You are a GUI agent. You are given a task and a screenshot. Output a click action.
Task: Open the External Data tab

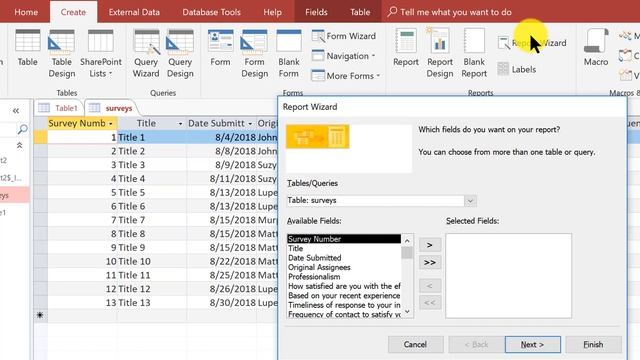coord(134,12)
